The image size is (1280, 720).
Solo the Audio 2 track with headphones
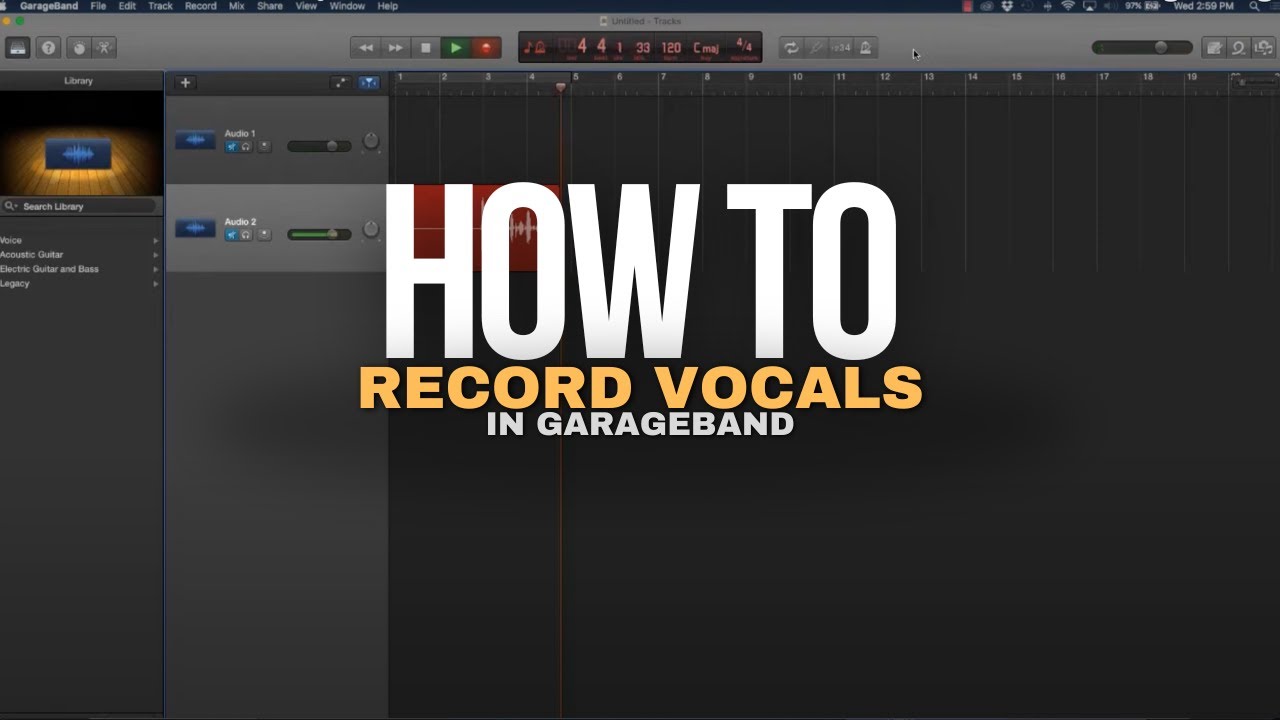coord(245,234)
